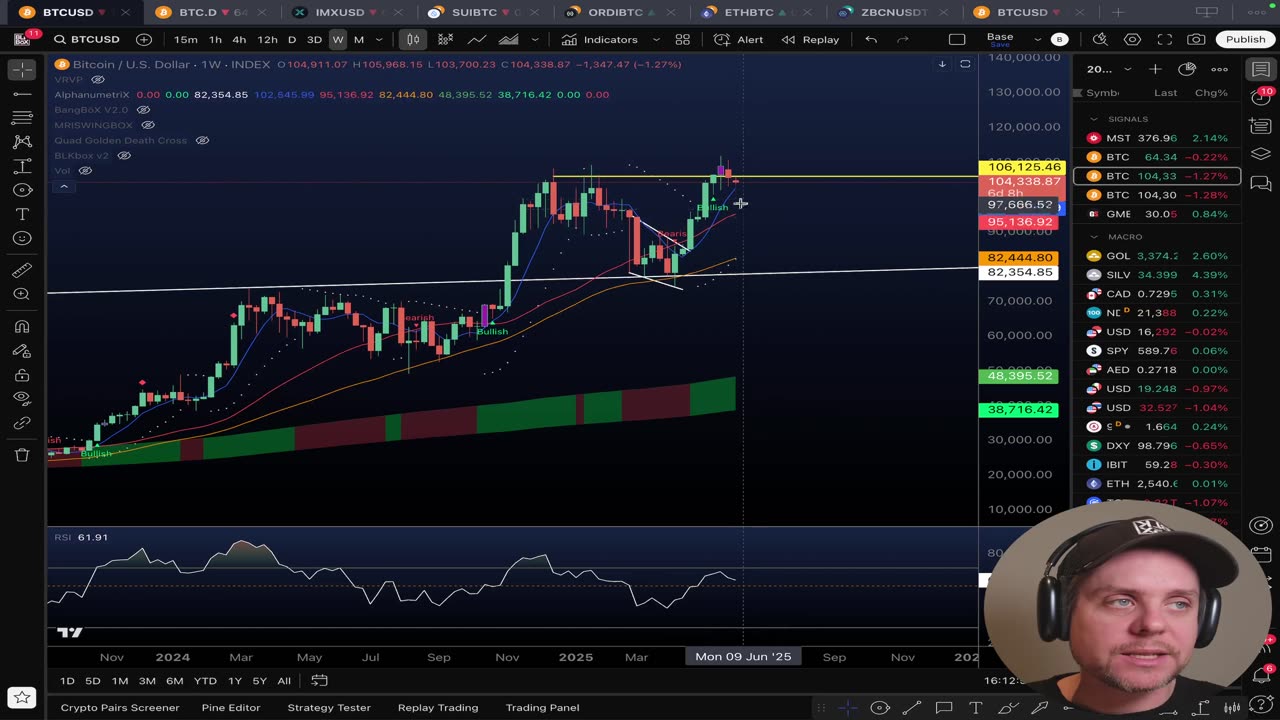Activate the zoom in tool
This screenshot has width=1280, height=720.
pos(22,295)
